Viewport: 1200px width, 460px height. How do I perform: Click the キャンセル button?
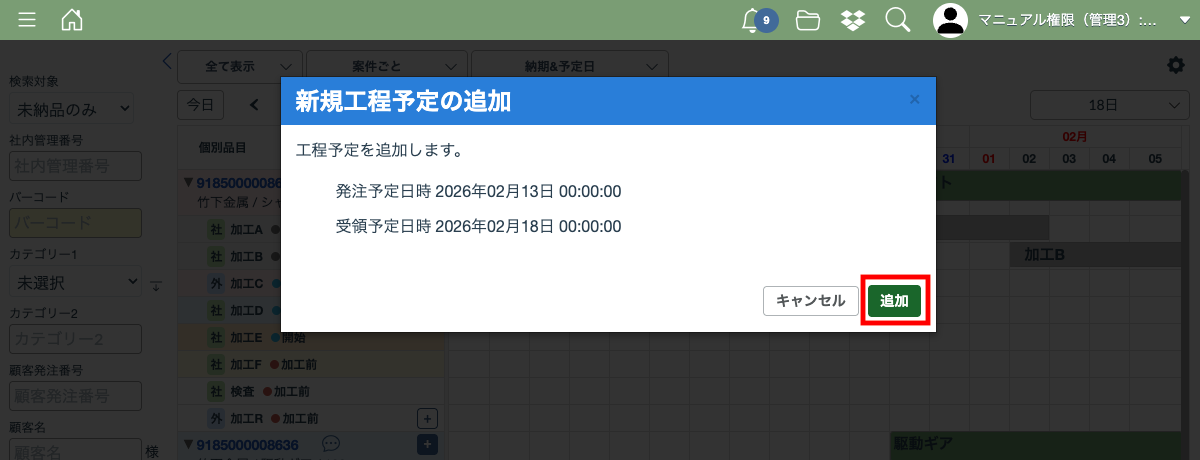coord(810,301)
